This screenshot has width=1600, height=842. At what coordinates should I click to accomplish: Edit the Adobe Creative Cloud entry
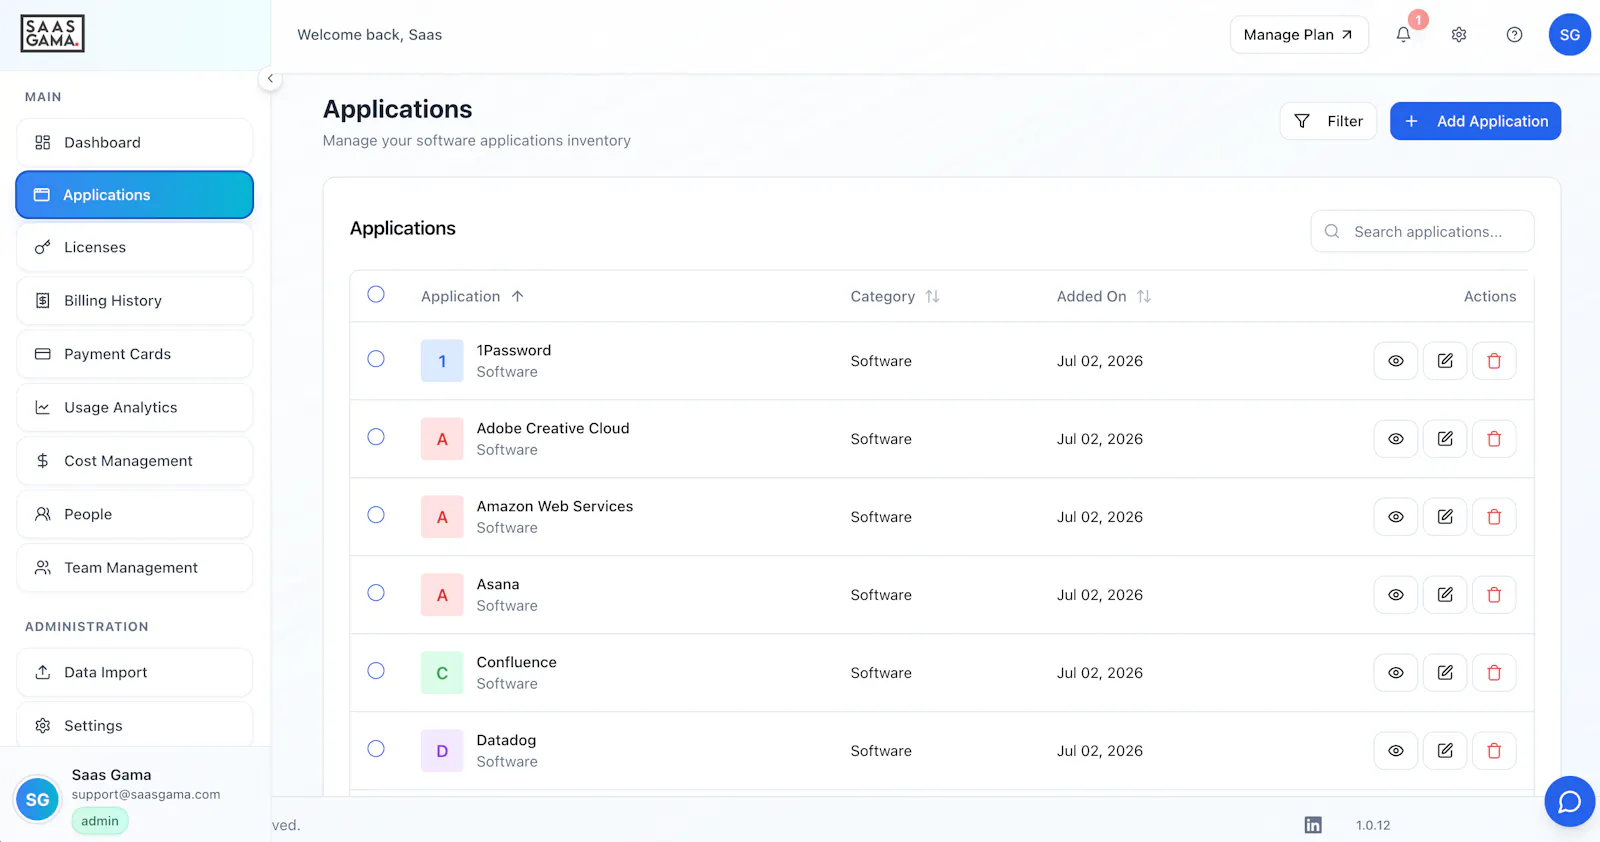(x=1445, y=439)
